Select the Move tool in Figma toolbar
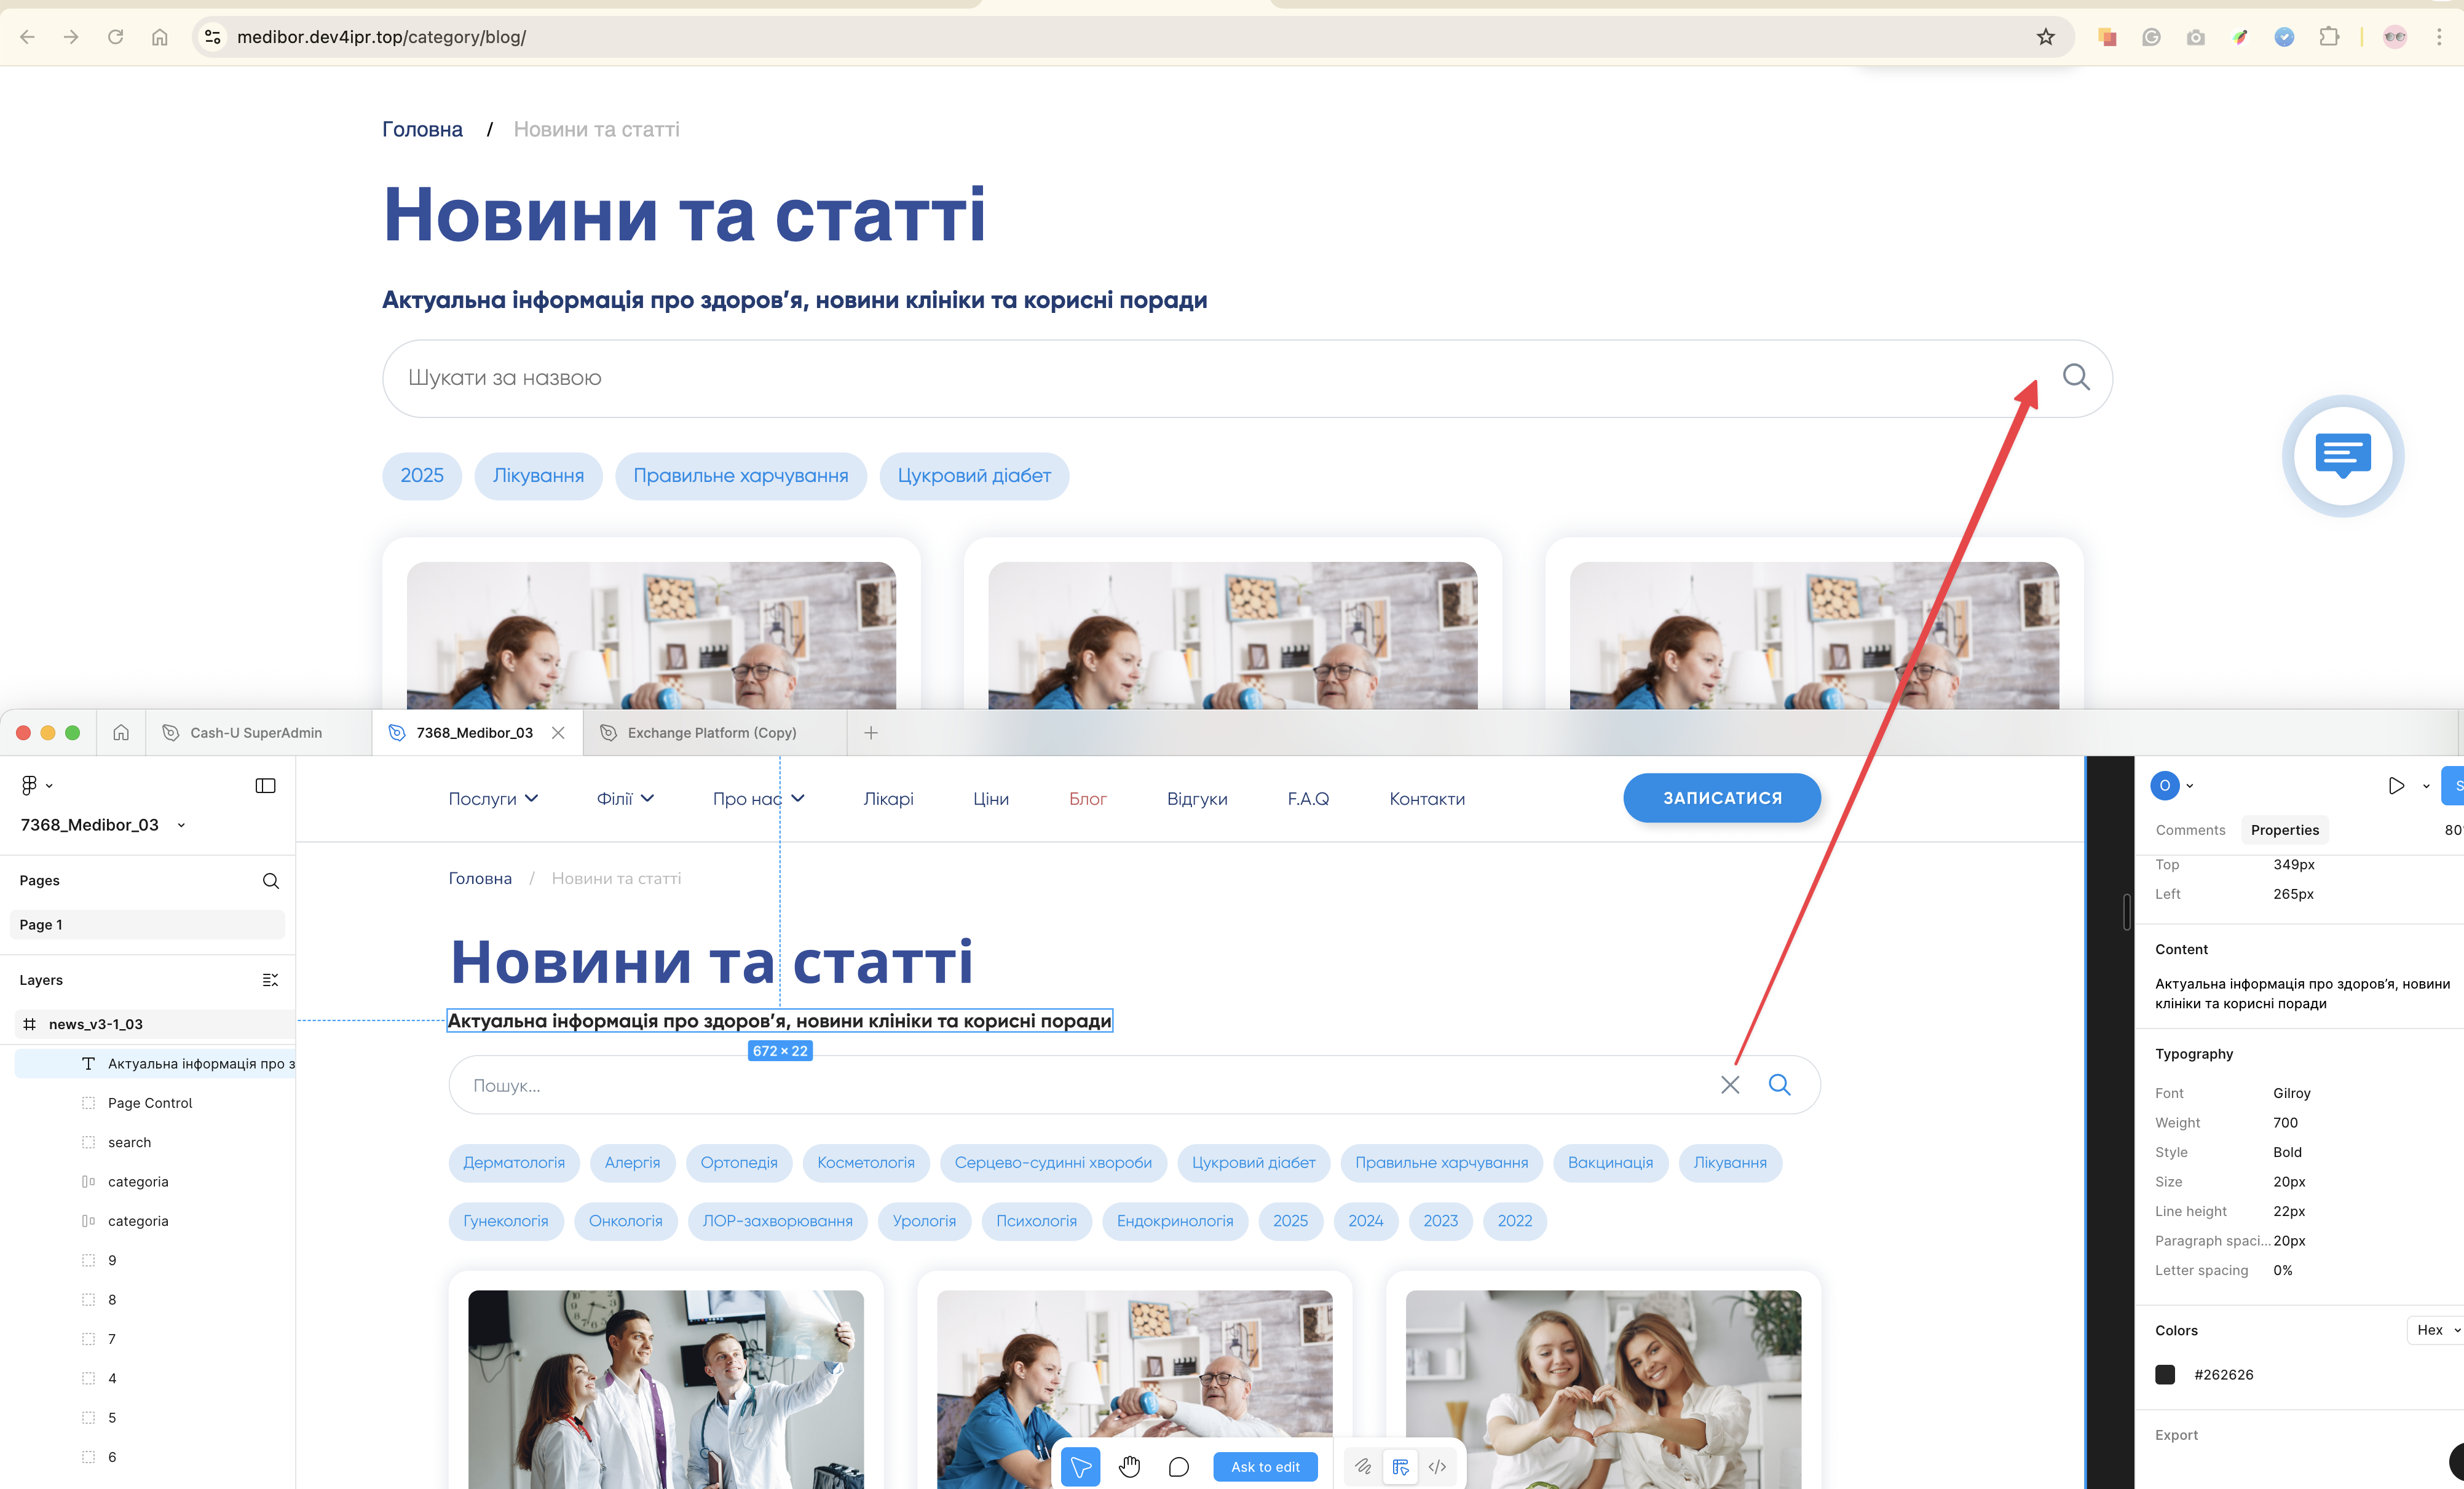2464x1489 pixels. (x=1080, y=1467)
